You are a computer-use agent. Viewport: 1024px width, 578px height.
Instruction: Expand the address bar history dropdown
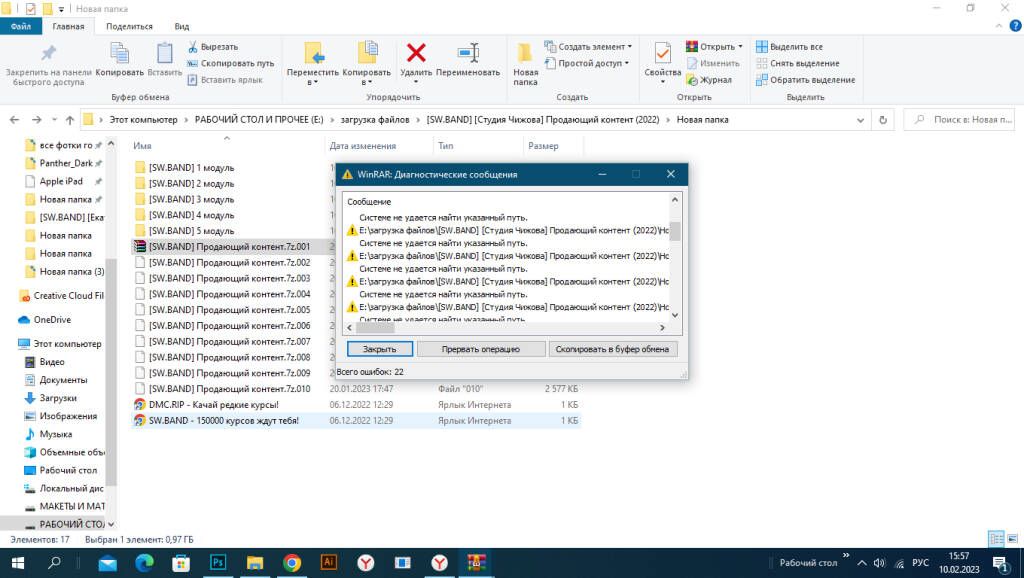pos(861,120)
